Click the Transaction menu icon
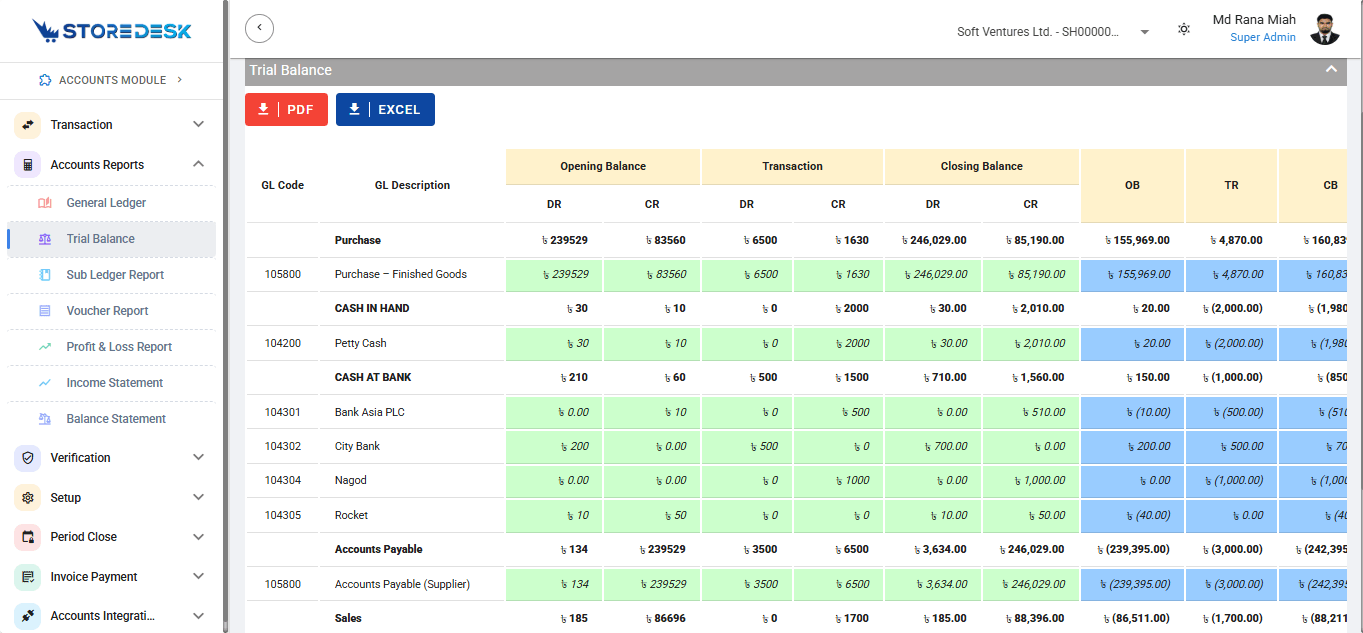 (28, 125)
